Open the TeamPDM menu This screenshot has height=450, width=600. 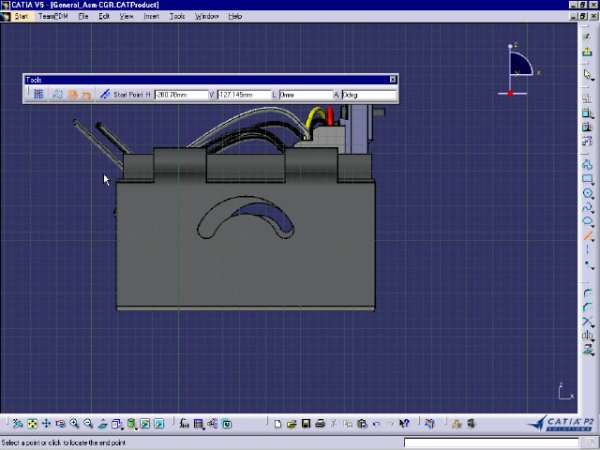(53, 16)
